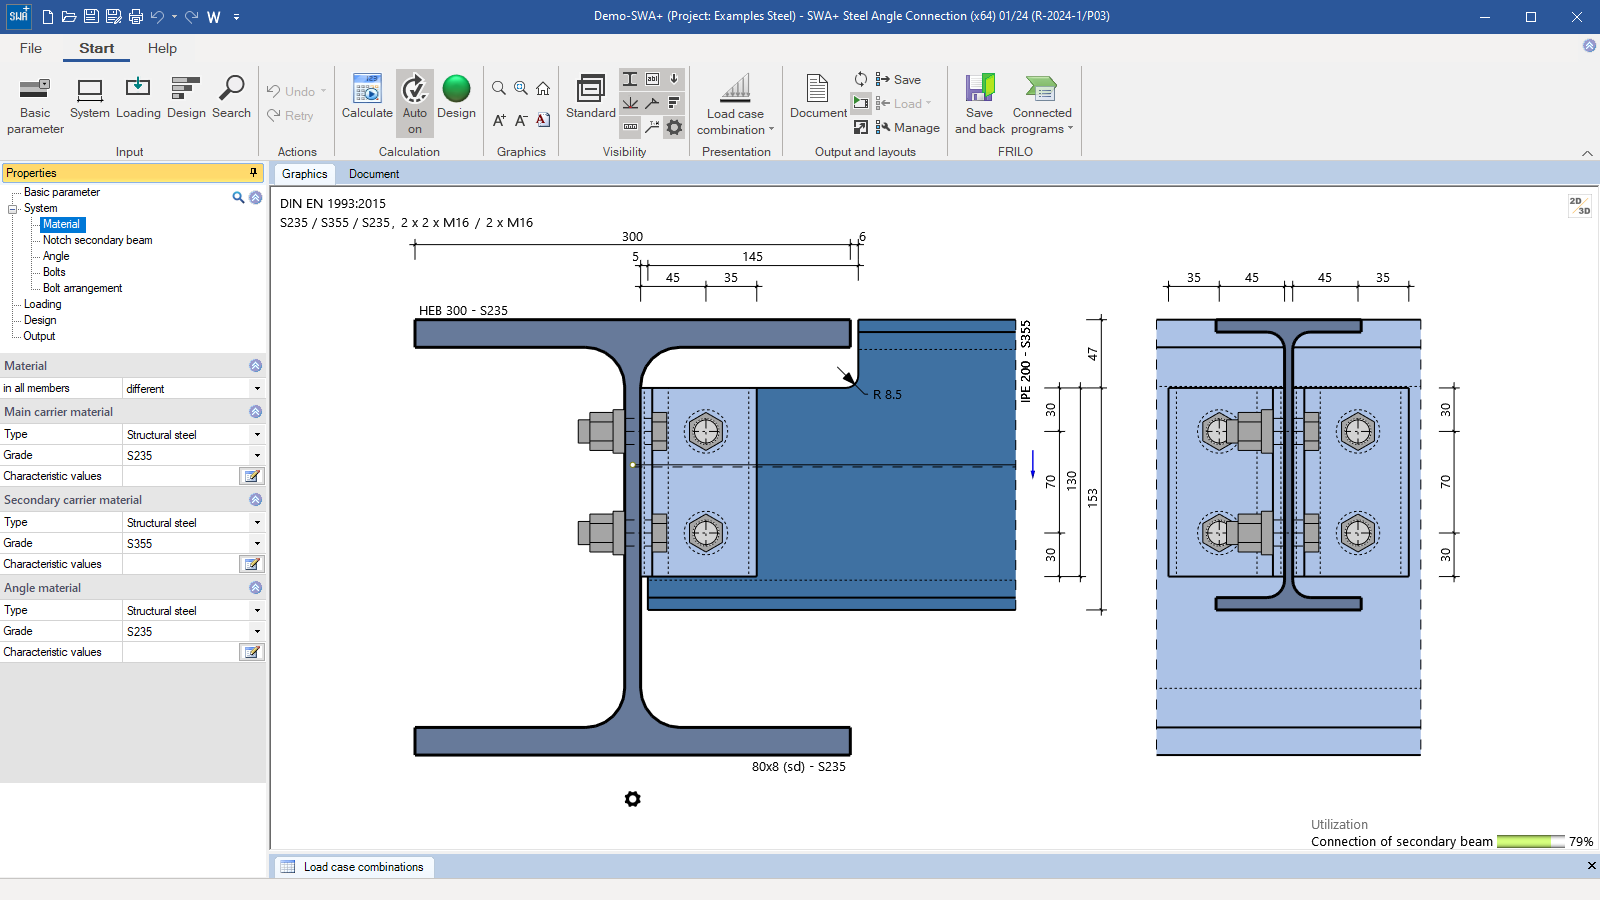Image resolution: width=1600 pixels, height=900 pixels.
Task: Refresh output with circular arrows icon
Action: (x=861, y=79)
